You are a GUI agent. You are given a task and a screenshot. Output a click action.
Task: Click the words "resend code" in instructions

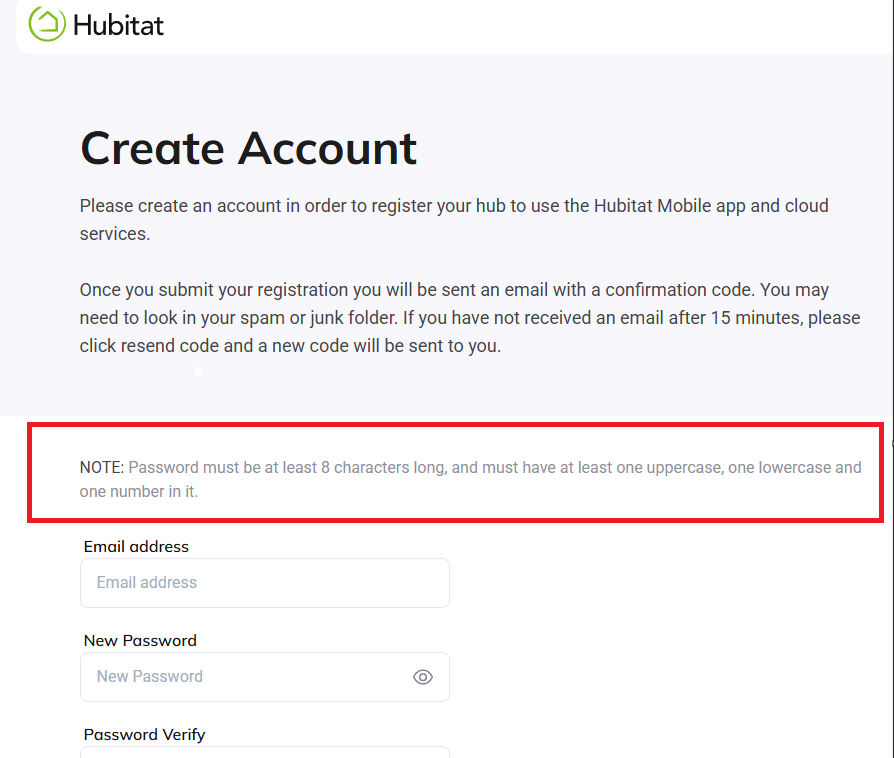coord(167,347)
